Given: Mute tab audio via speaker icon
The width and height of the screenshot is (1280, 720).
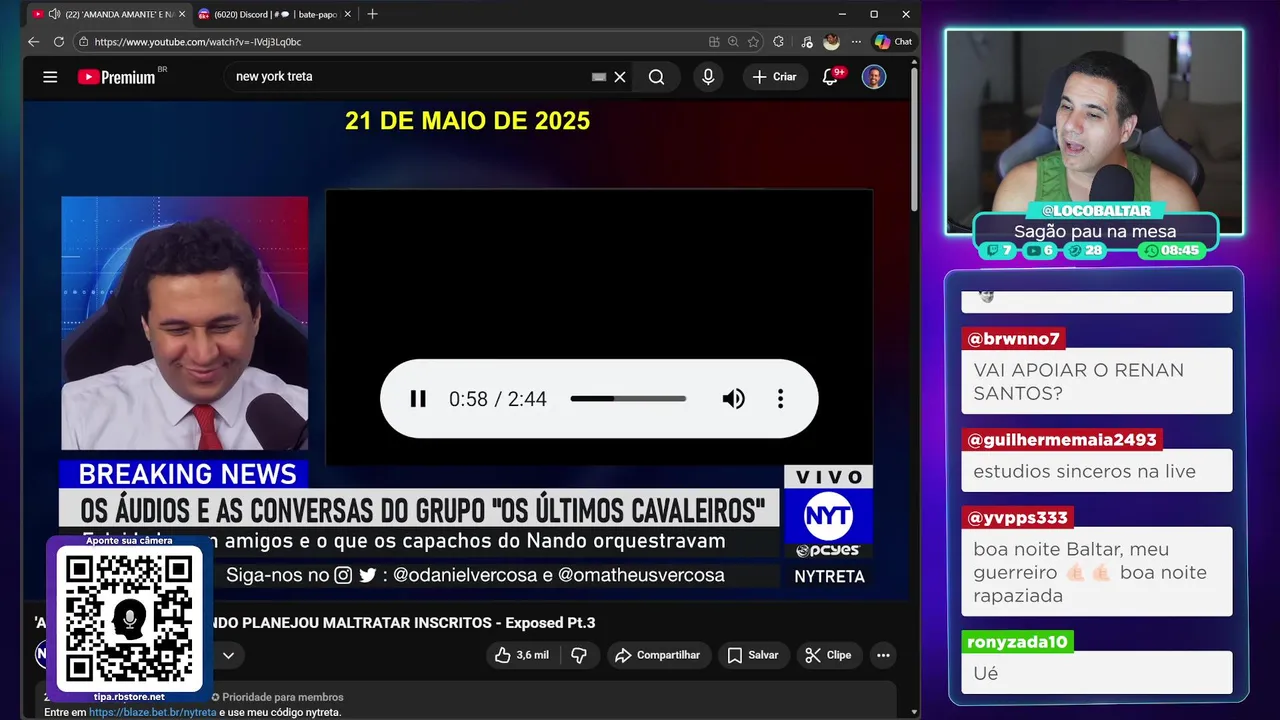Looking at the screenshot, I should pos(54,14).
